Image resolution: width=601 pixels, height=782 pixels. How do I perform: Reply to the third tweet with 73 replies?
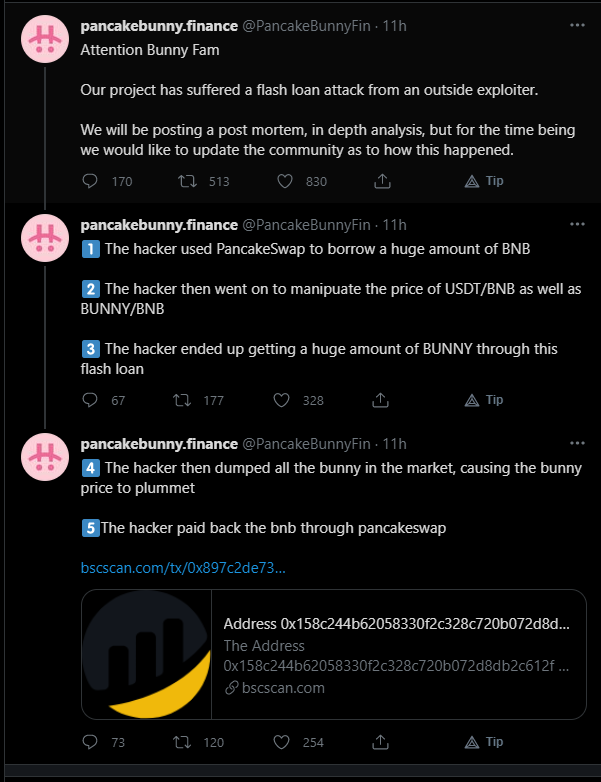click(90, 742)
